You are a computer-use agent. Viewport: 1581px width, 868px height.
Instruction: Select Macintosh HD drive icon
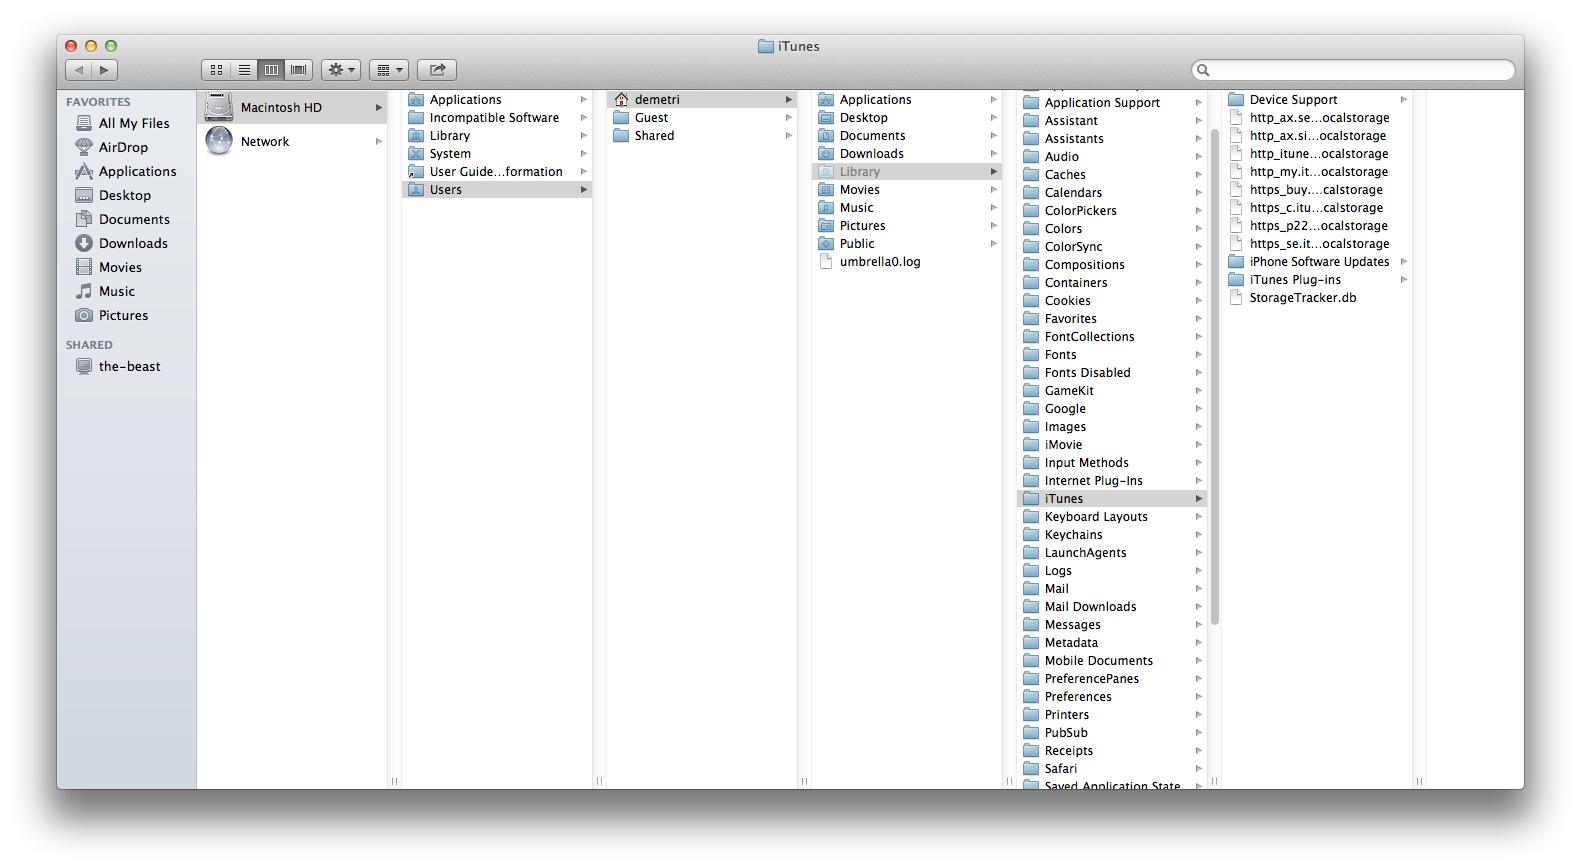pyautogui.click(x=219, y=107)
